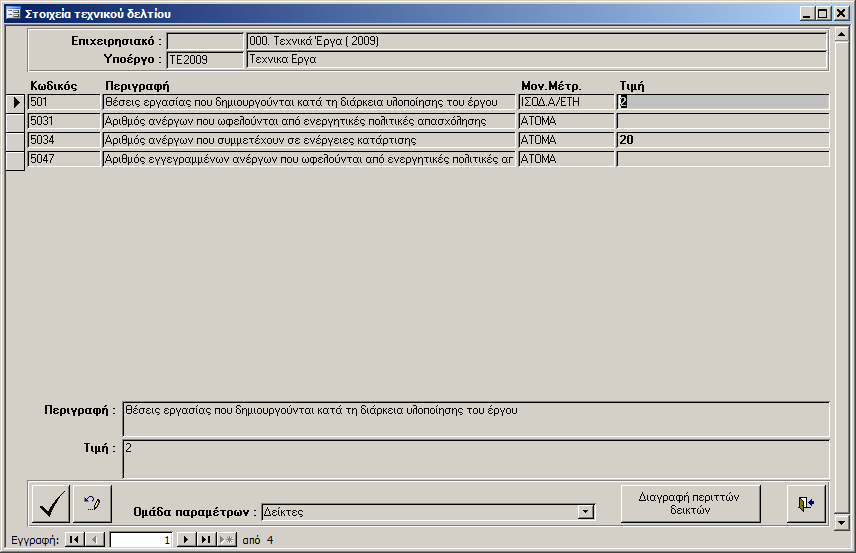Select the description cell of code 5031

pos(309,121)
